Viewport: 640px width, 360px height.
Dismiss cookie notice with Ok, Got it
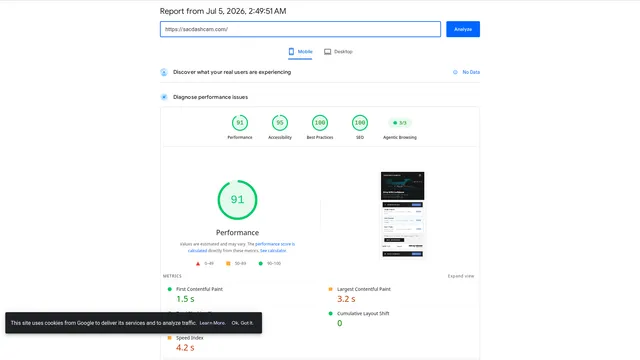pos(242,323)
